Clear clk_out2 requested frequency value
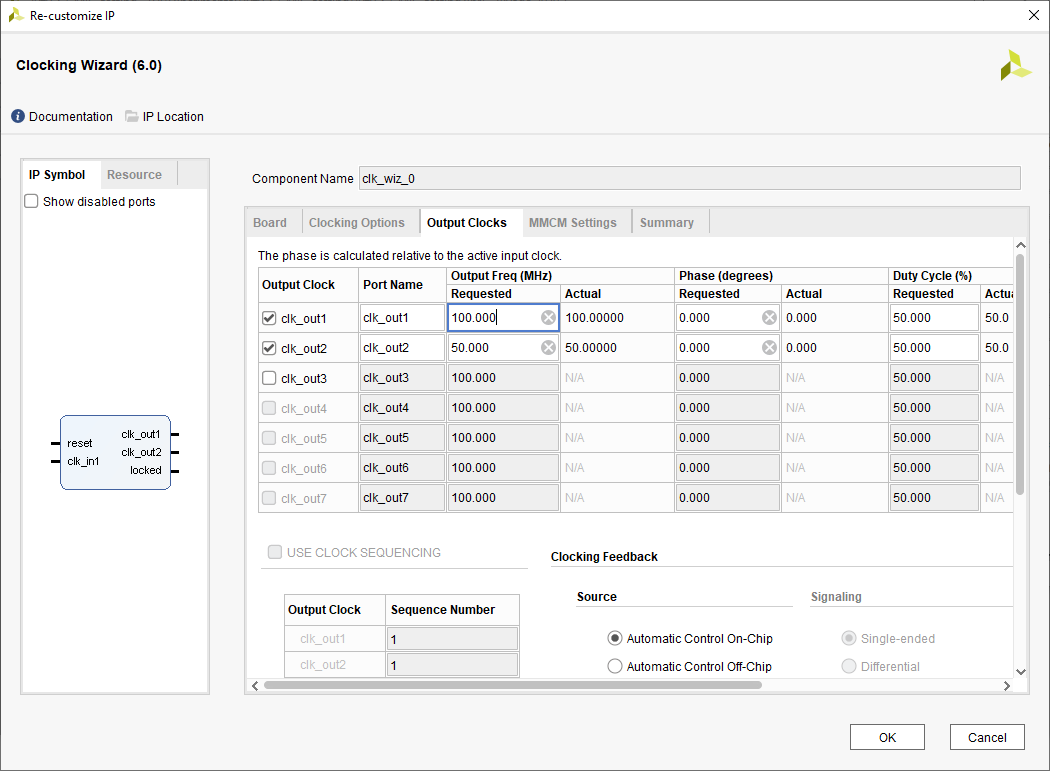Viewport: 1050px width, 771px height. pyautogui.click(x=548, y=348)
